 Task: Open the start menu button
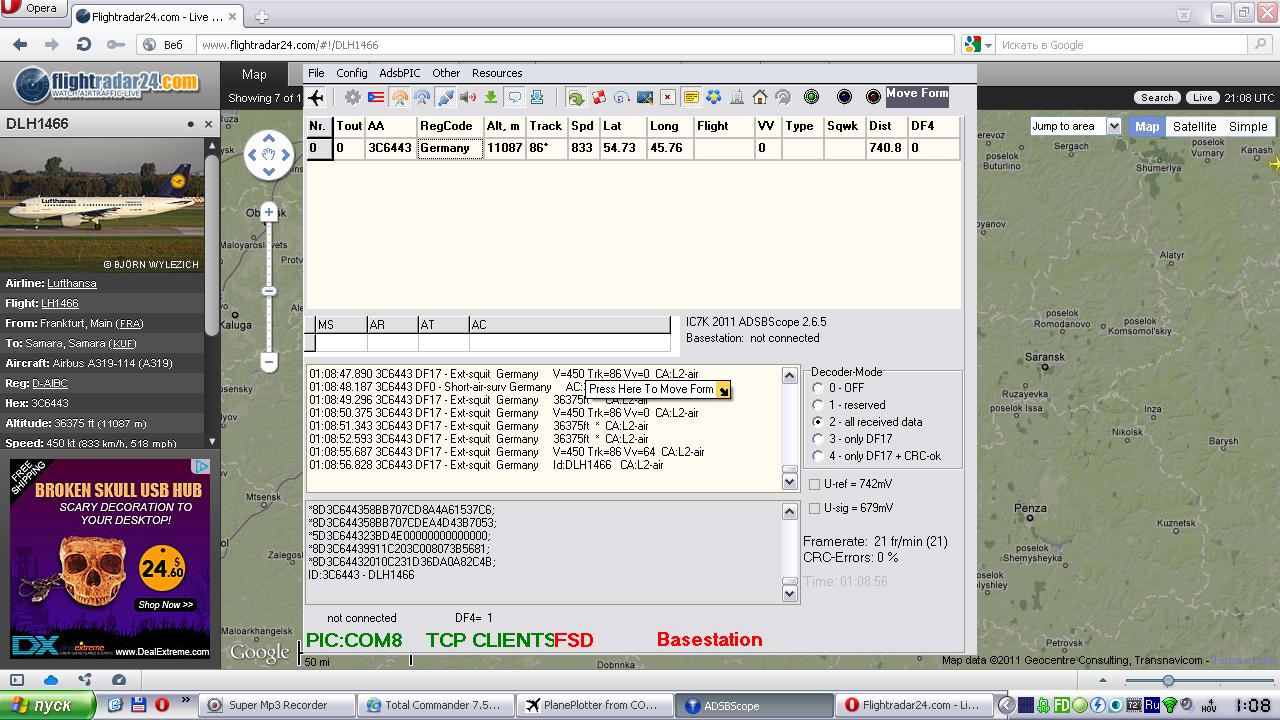[47, 705]
